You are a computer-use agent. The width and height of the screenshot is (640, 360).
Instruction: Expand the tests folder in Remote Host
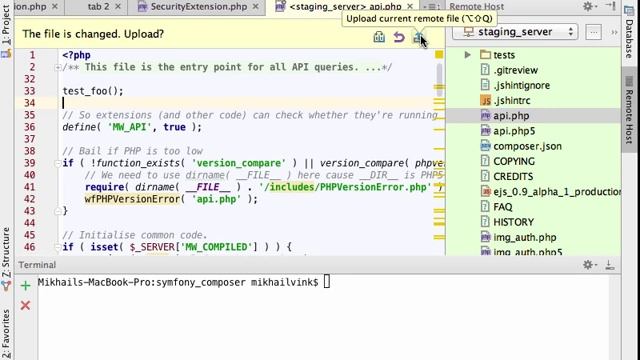pos(468,54)
